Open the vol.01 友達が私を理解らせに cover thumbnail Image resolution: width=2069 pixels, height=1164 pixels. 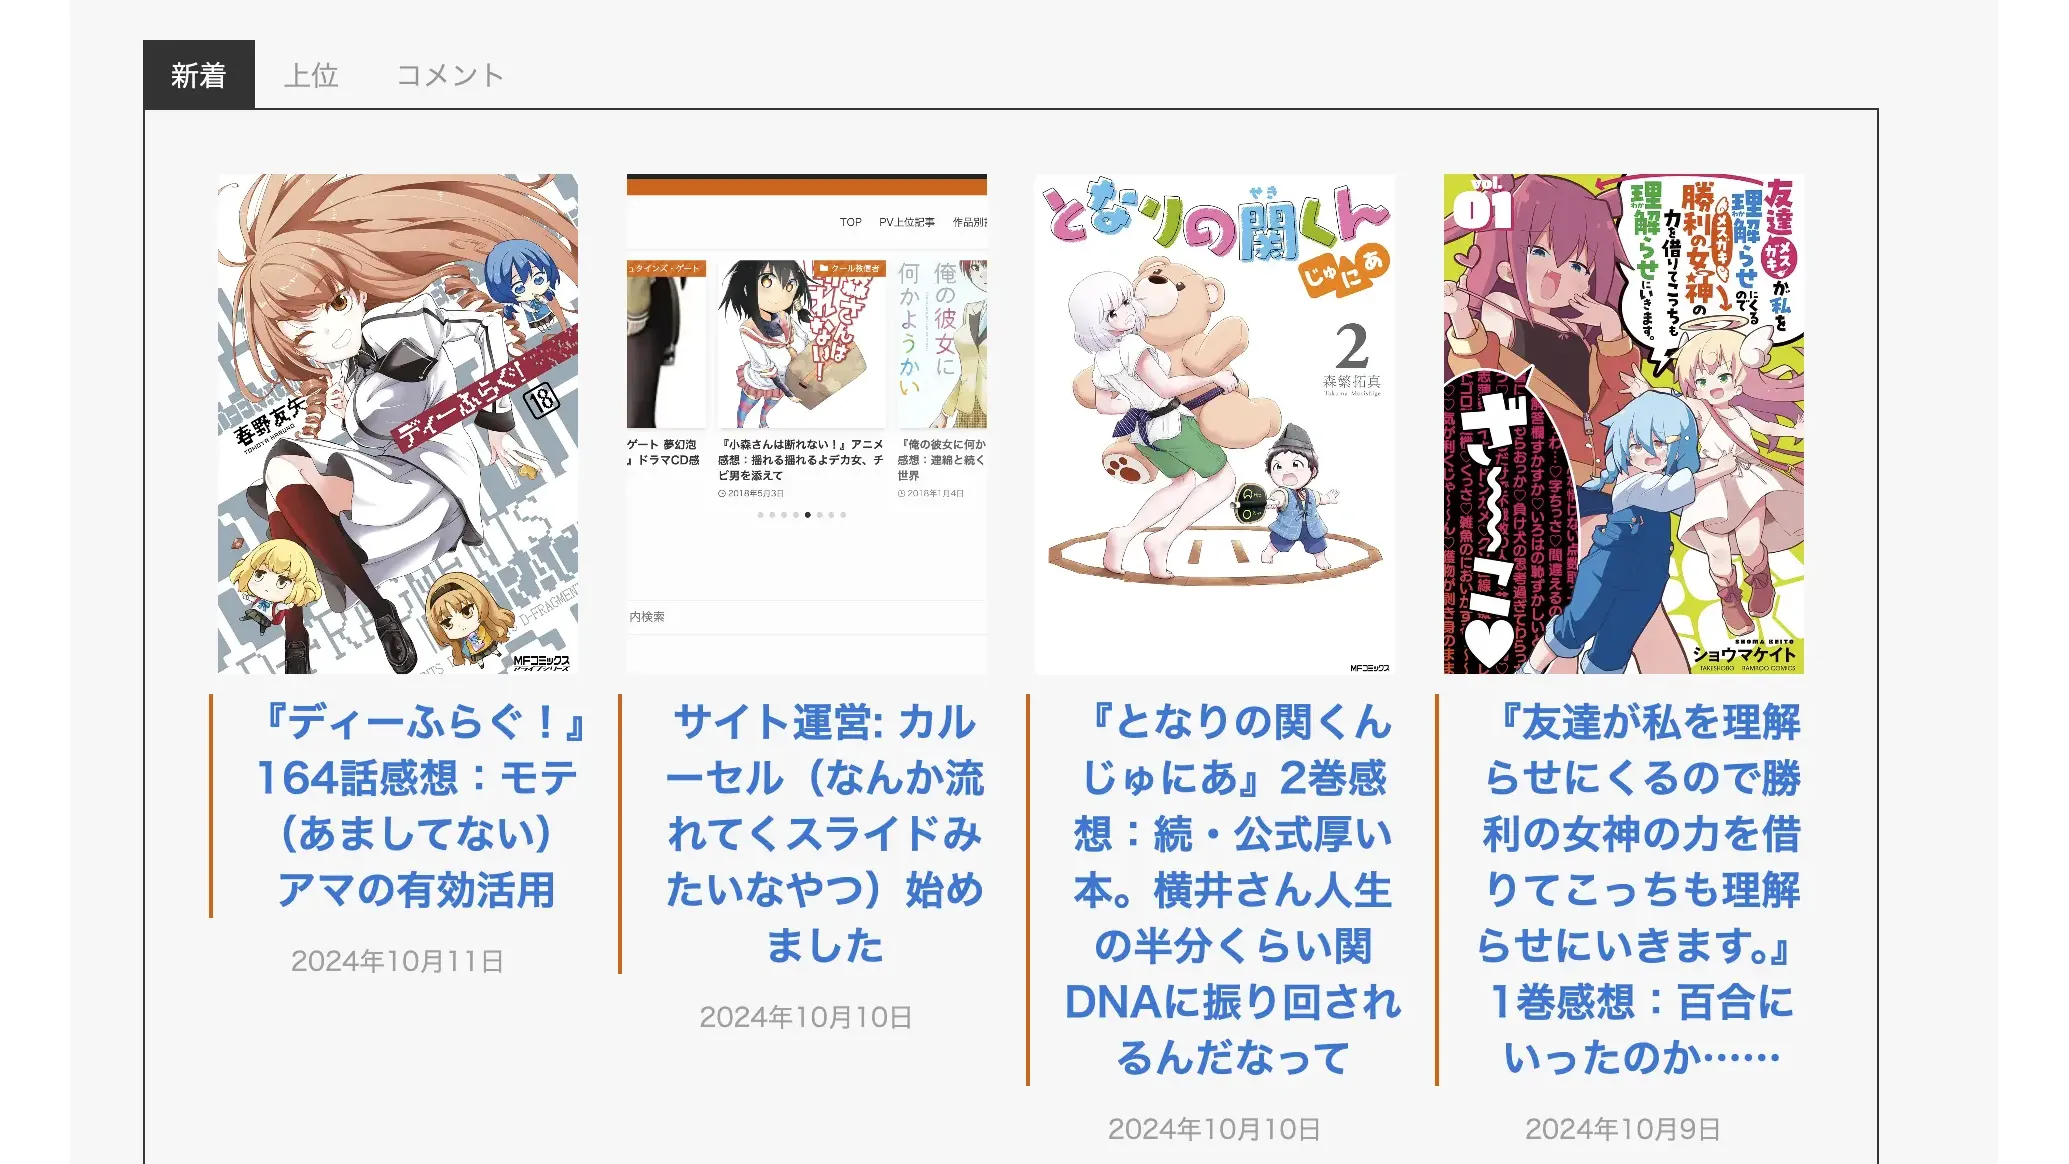point(1624,424)
